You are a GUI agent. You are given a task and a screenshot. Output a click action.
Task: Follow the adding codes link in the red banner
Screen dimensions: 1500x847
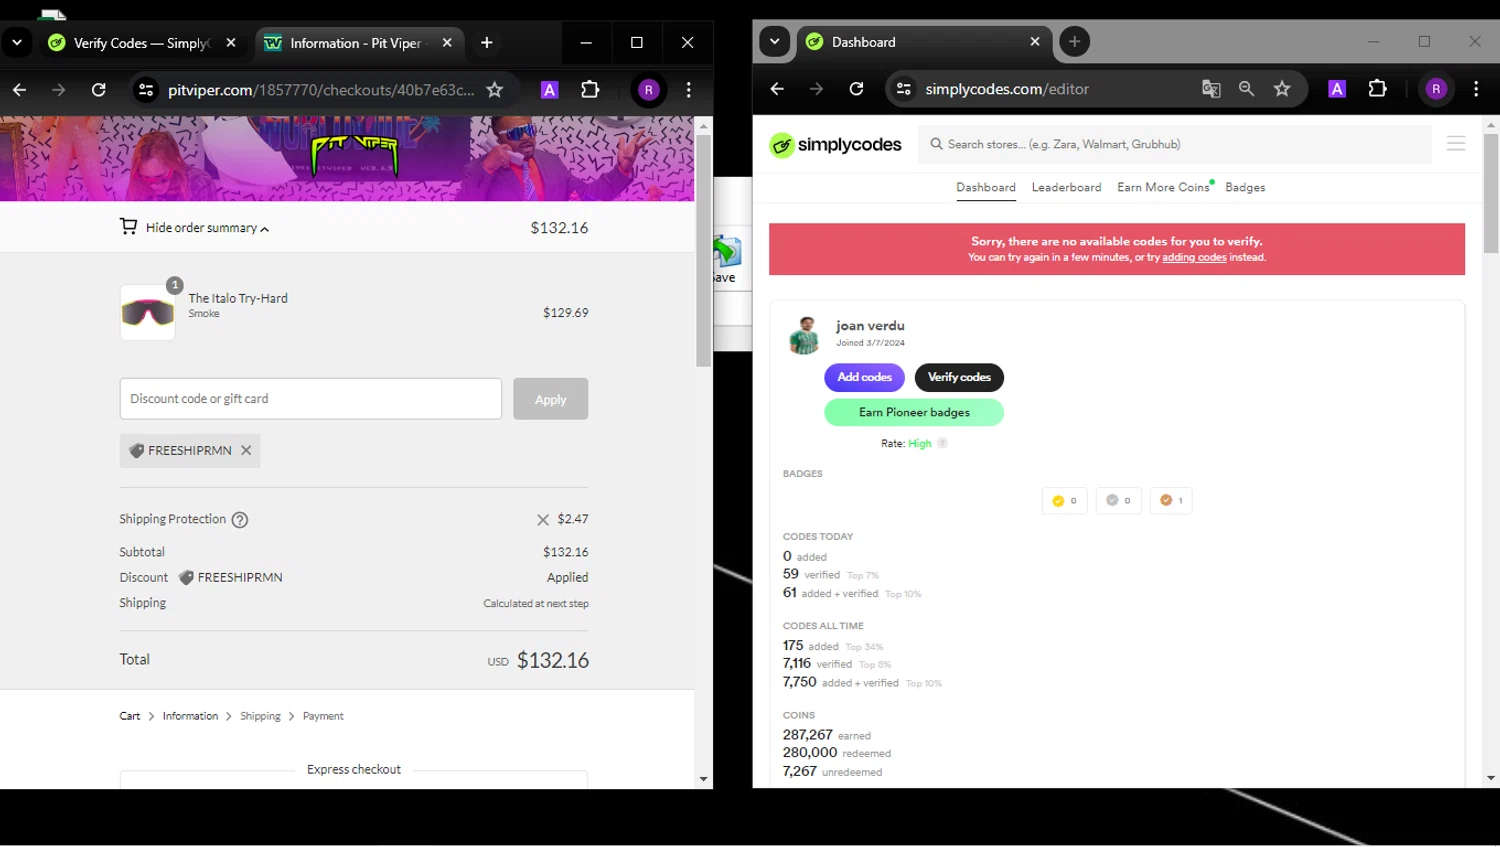coord(1194,258)
